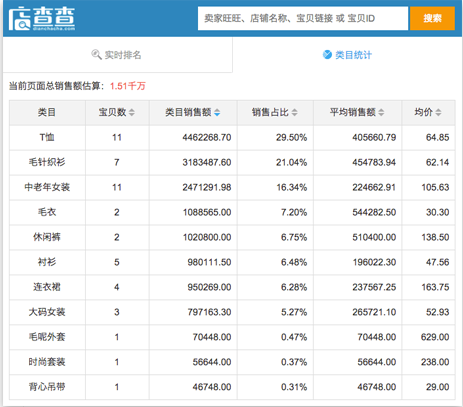Sort by 平均销售额 via its arrow icon
The width and height of the screenshot is (463, 407).
pyautogui.click(x=381, y=113)
